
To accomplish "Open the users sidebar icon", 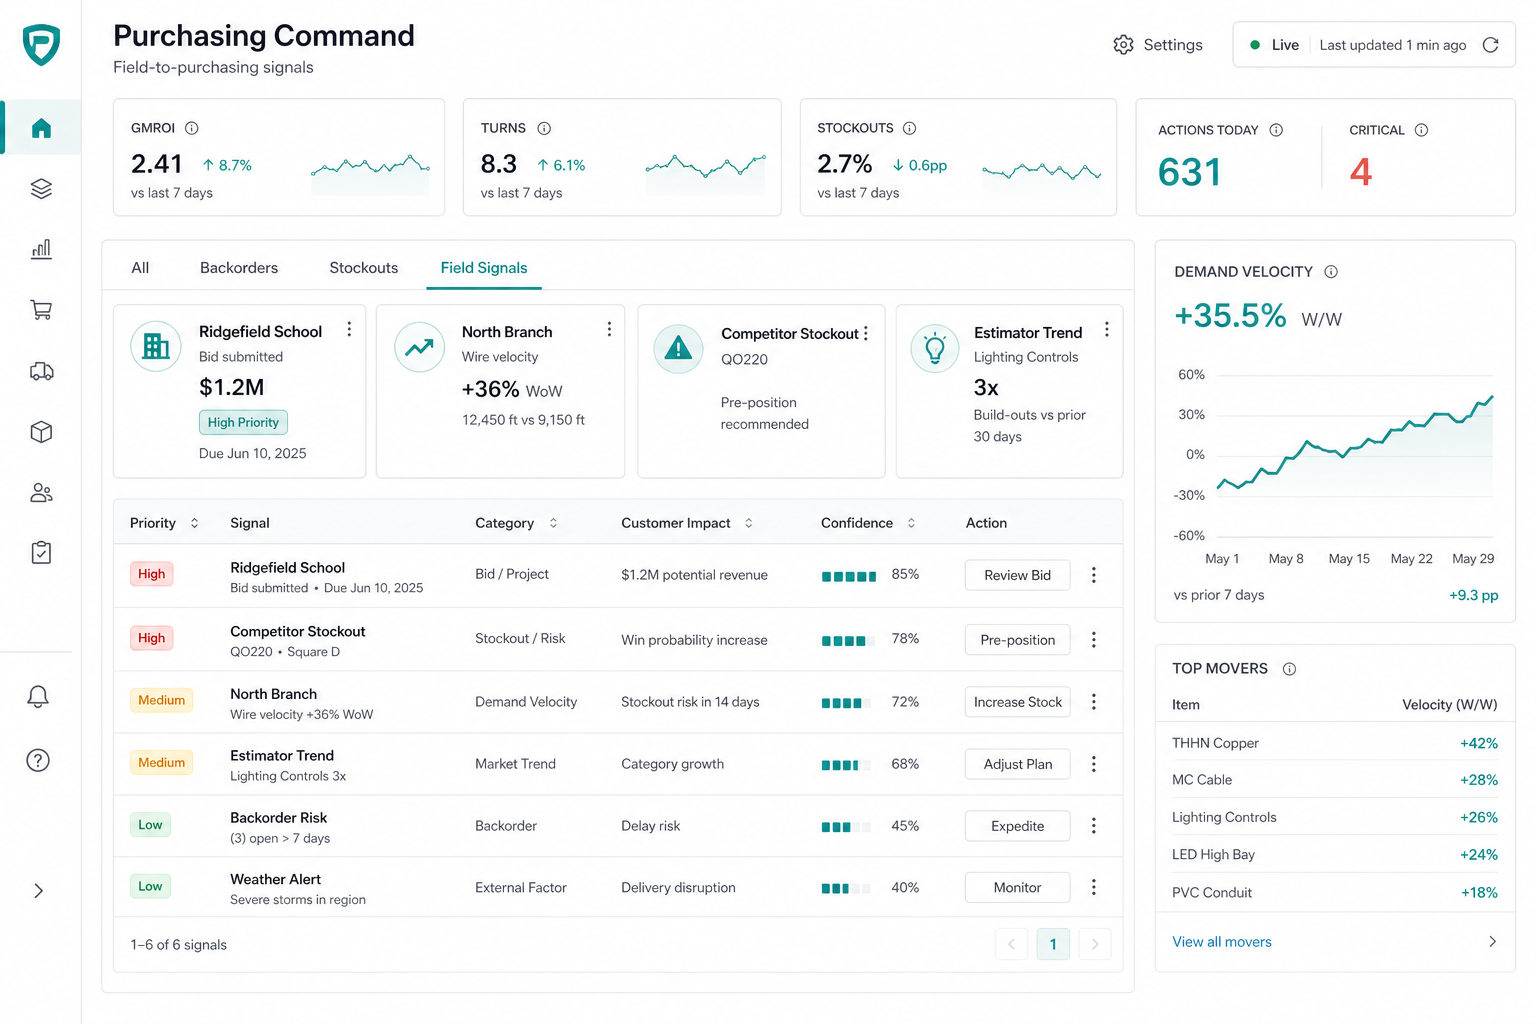I will [x=41, y=493].
